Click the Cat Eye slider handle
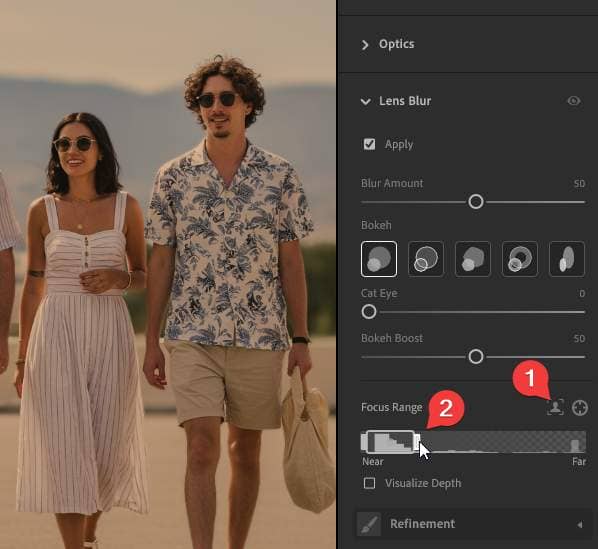This screenshot has height=549, width=598. (369, 311)
